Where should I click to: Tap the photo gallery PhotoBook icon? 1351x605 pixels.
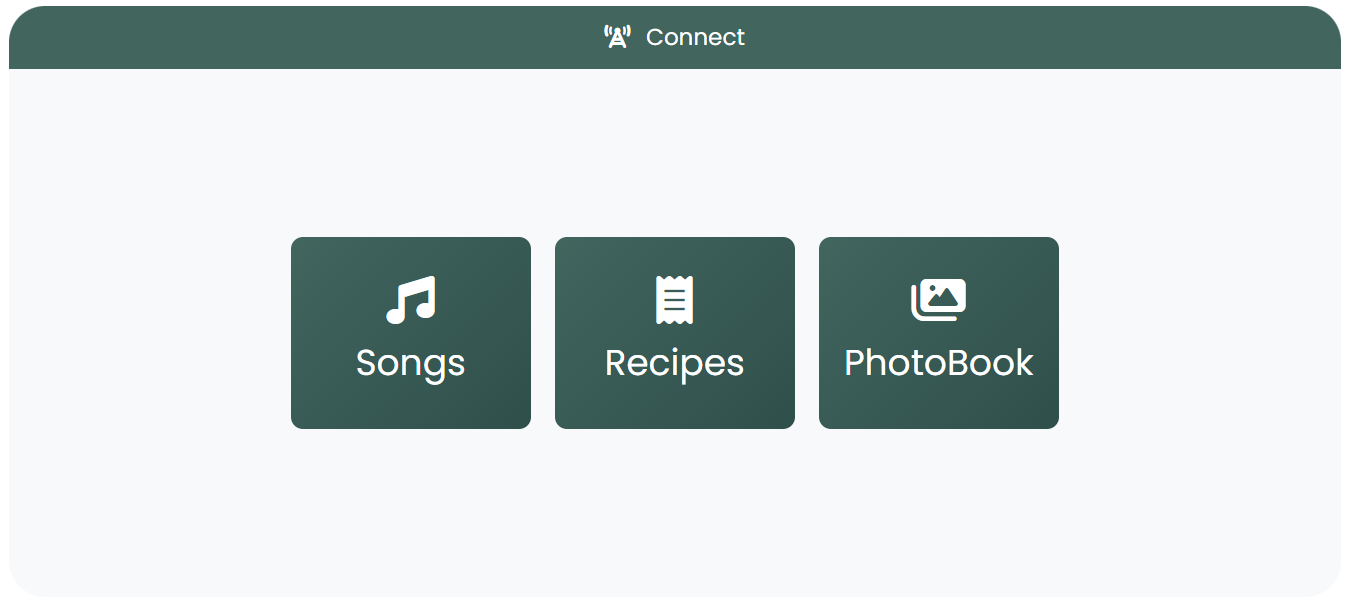pyautogui.click(x=938, y=300)
